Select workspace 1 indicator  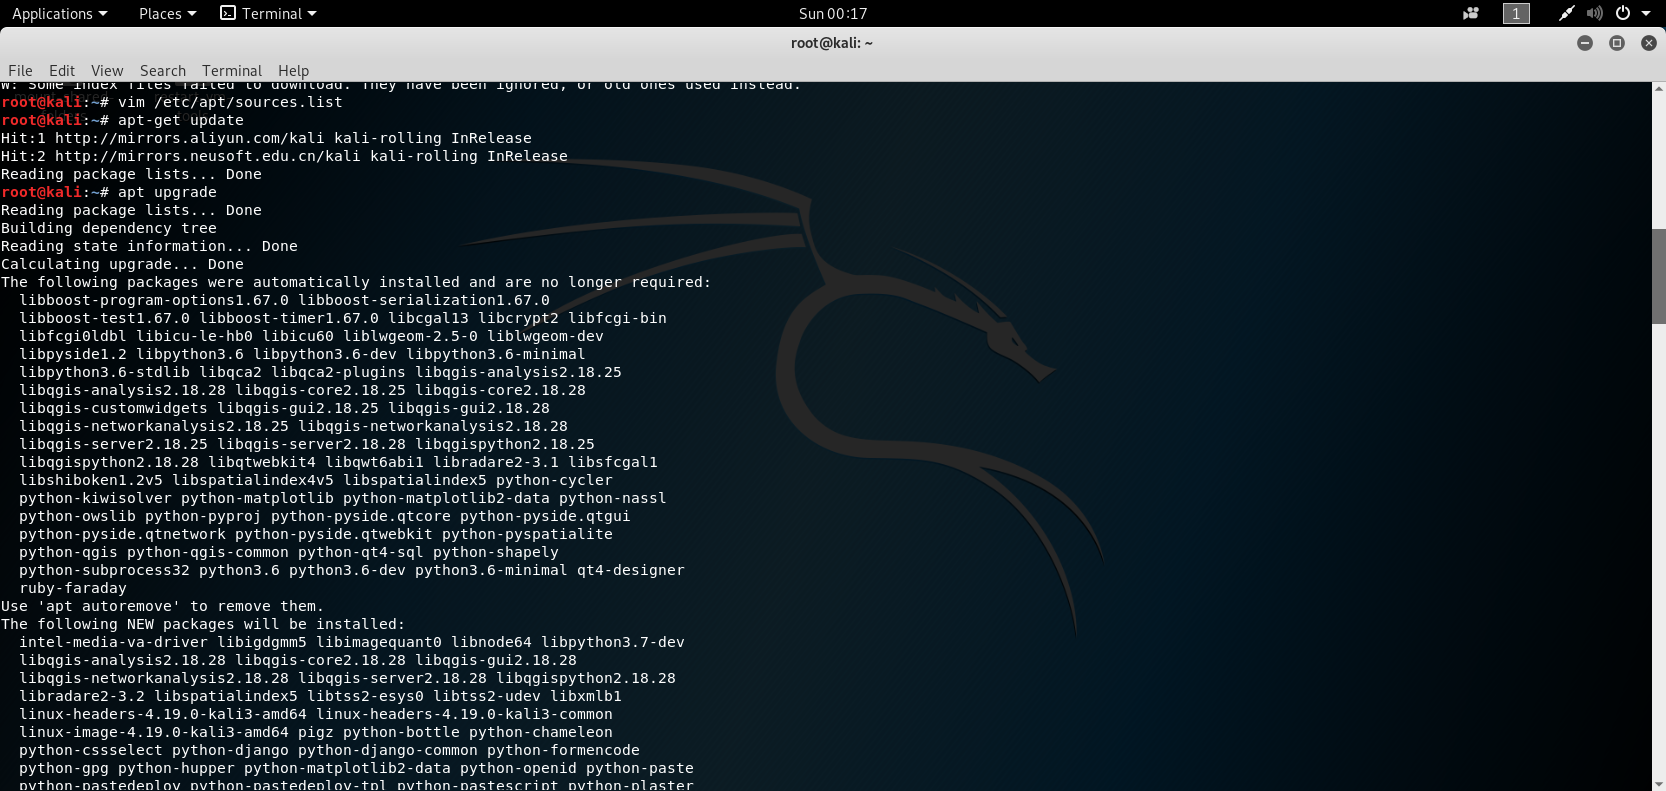(1516, 13)
